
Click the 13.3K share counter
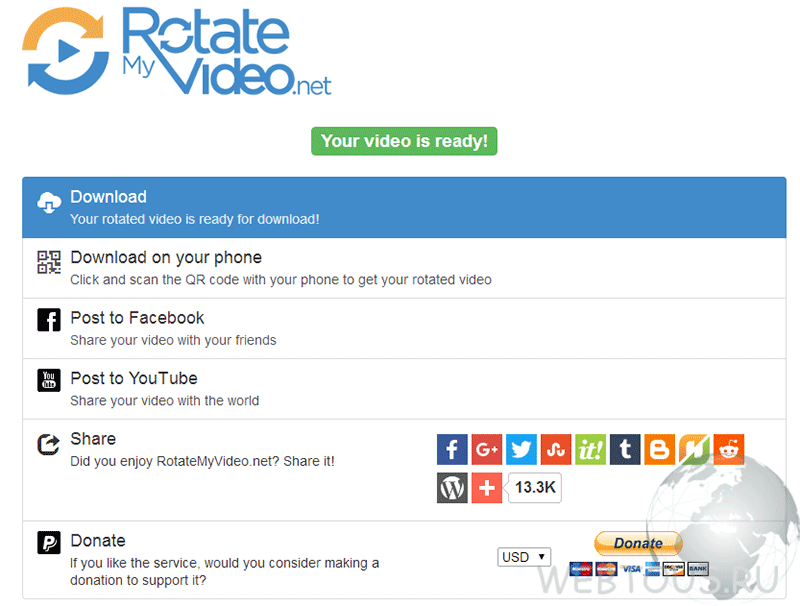535,488
